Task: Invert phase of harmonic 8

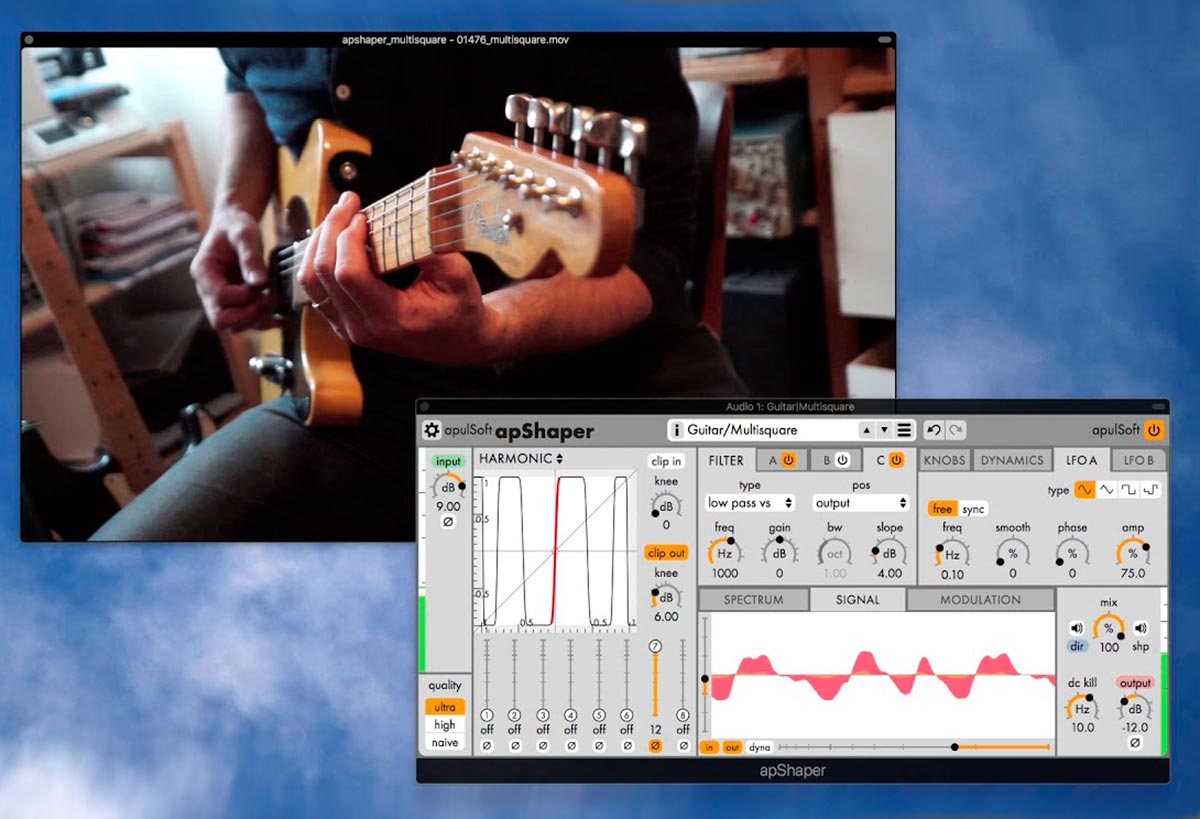Action: click(x=683, y=745)
